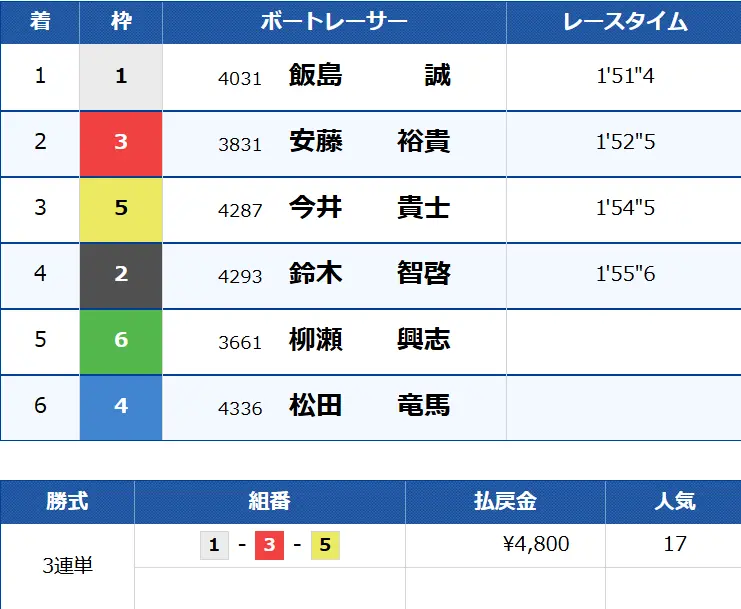Open racer 今井 貴士 profile

pos(369,208)
